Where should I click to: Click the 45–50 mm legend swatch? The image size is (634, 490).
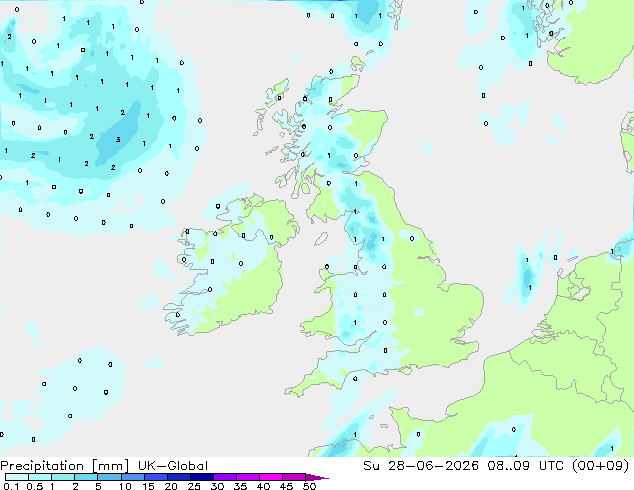(294, 477)
